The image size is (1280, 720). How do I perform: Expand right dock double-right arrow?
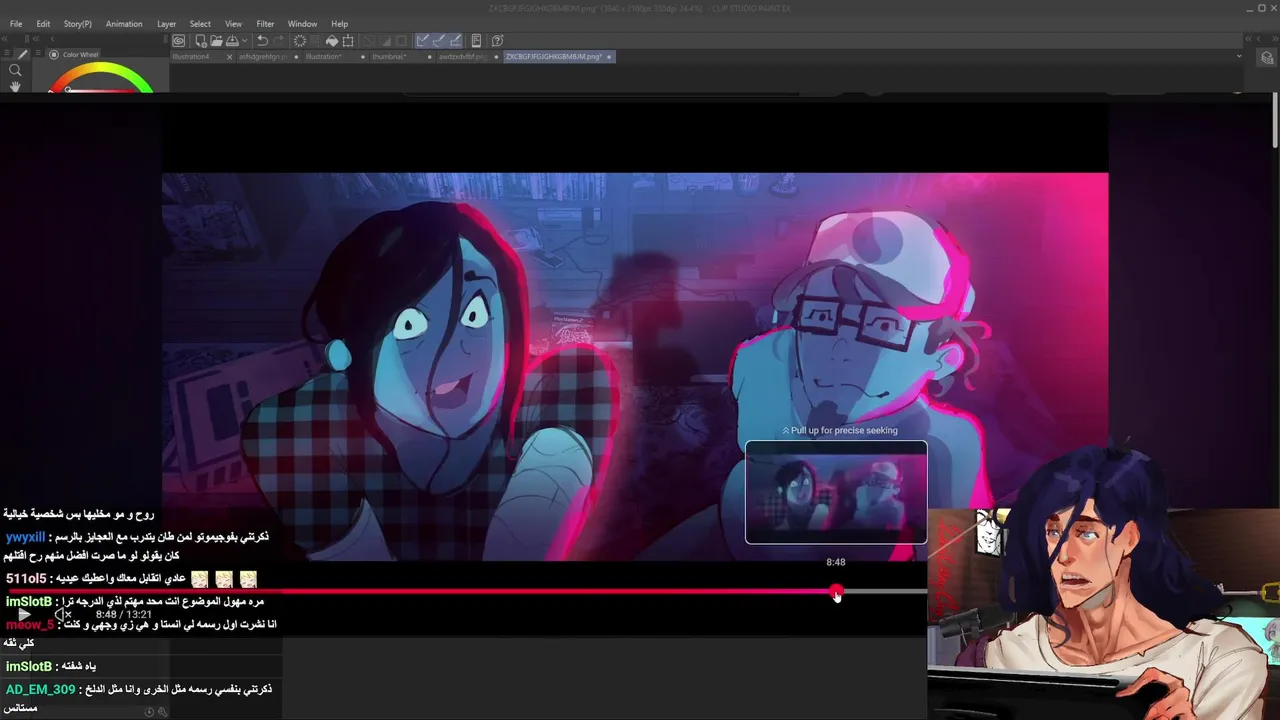[1274, 39]
